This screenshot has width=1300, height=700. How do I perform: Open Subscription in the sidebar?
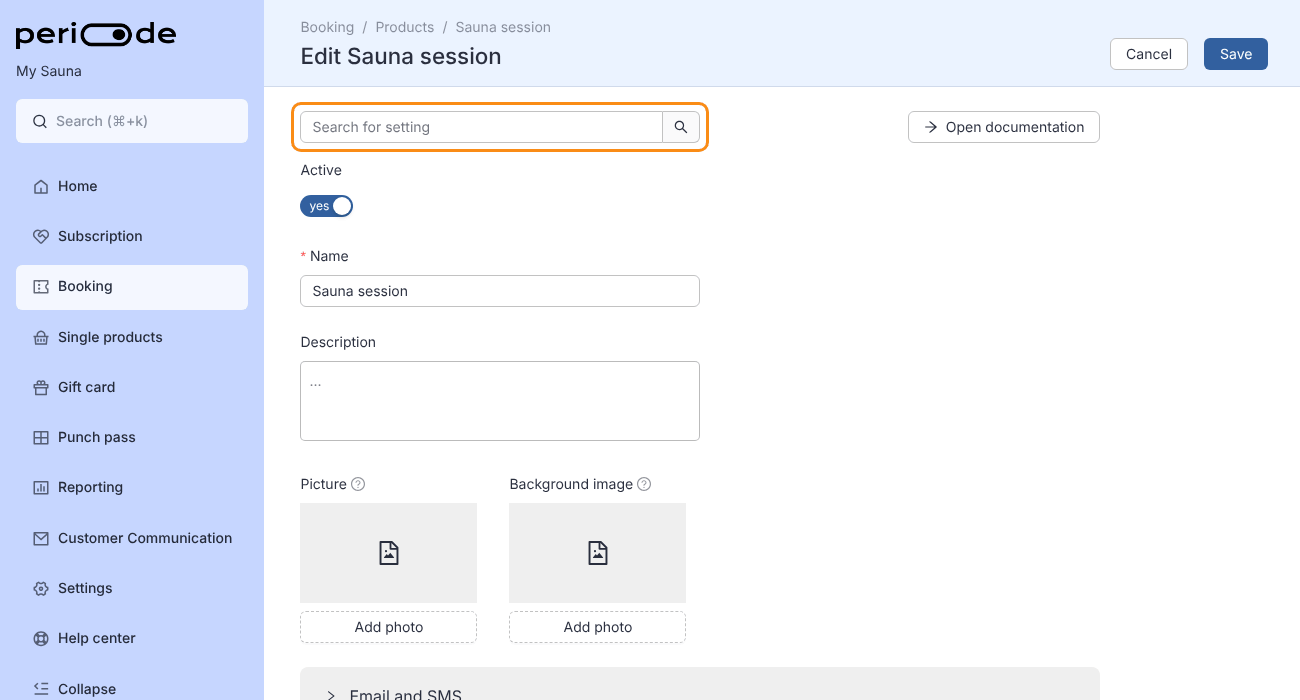pos(132,236)
